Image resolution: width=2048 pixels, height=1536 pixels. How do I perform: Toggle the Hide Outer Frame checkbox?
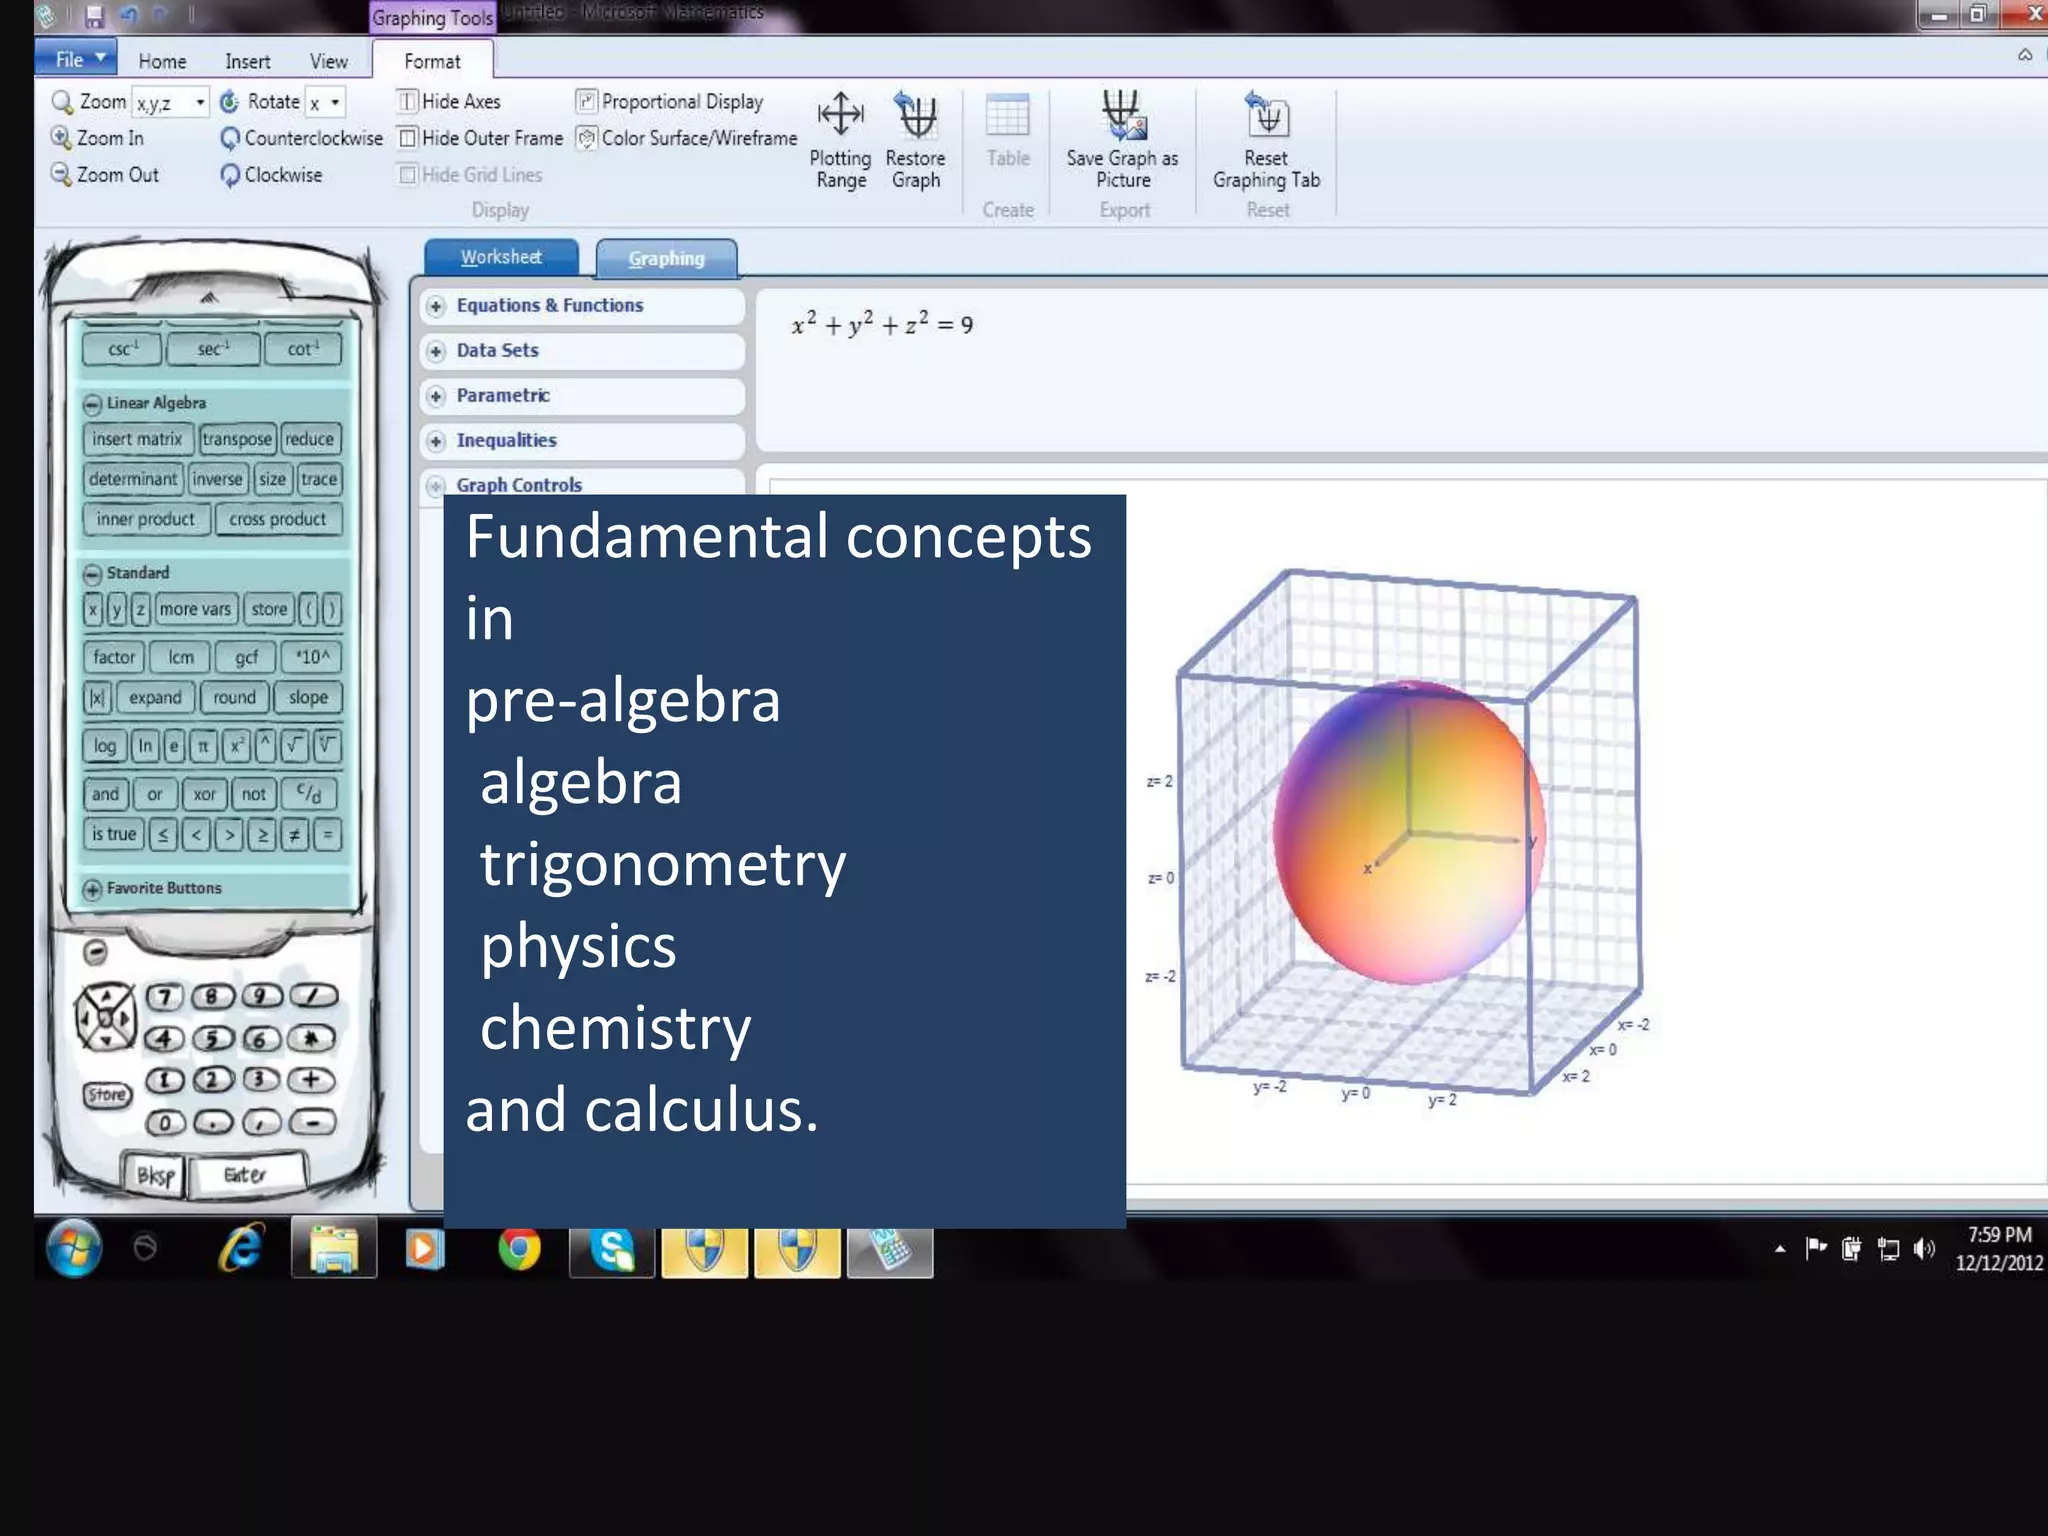click(407, 138)
